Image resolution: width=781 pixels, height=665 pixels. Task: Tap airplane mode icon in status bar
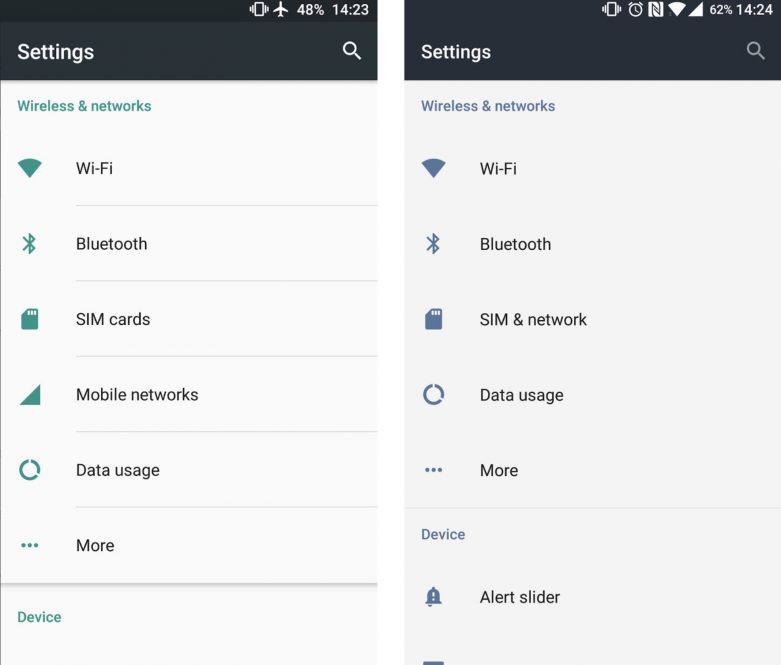click(281, 9)
